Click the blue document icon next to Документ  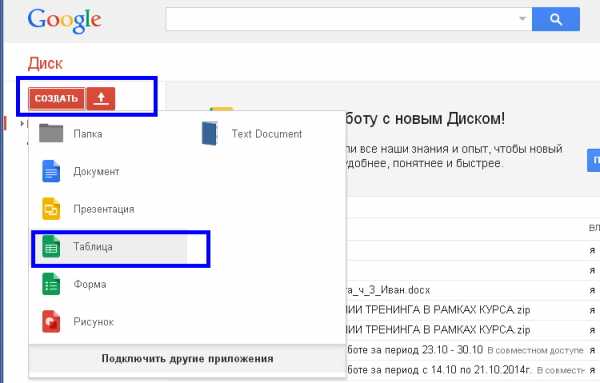point(51,171)
